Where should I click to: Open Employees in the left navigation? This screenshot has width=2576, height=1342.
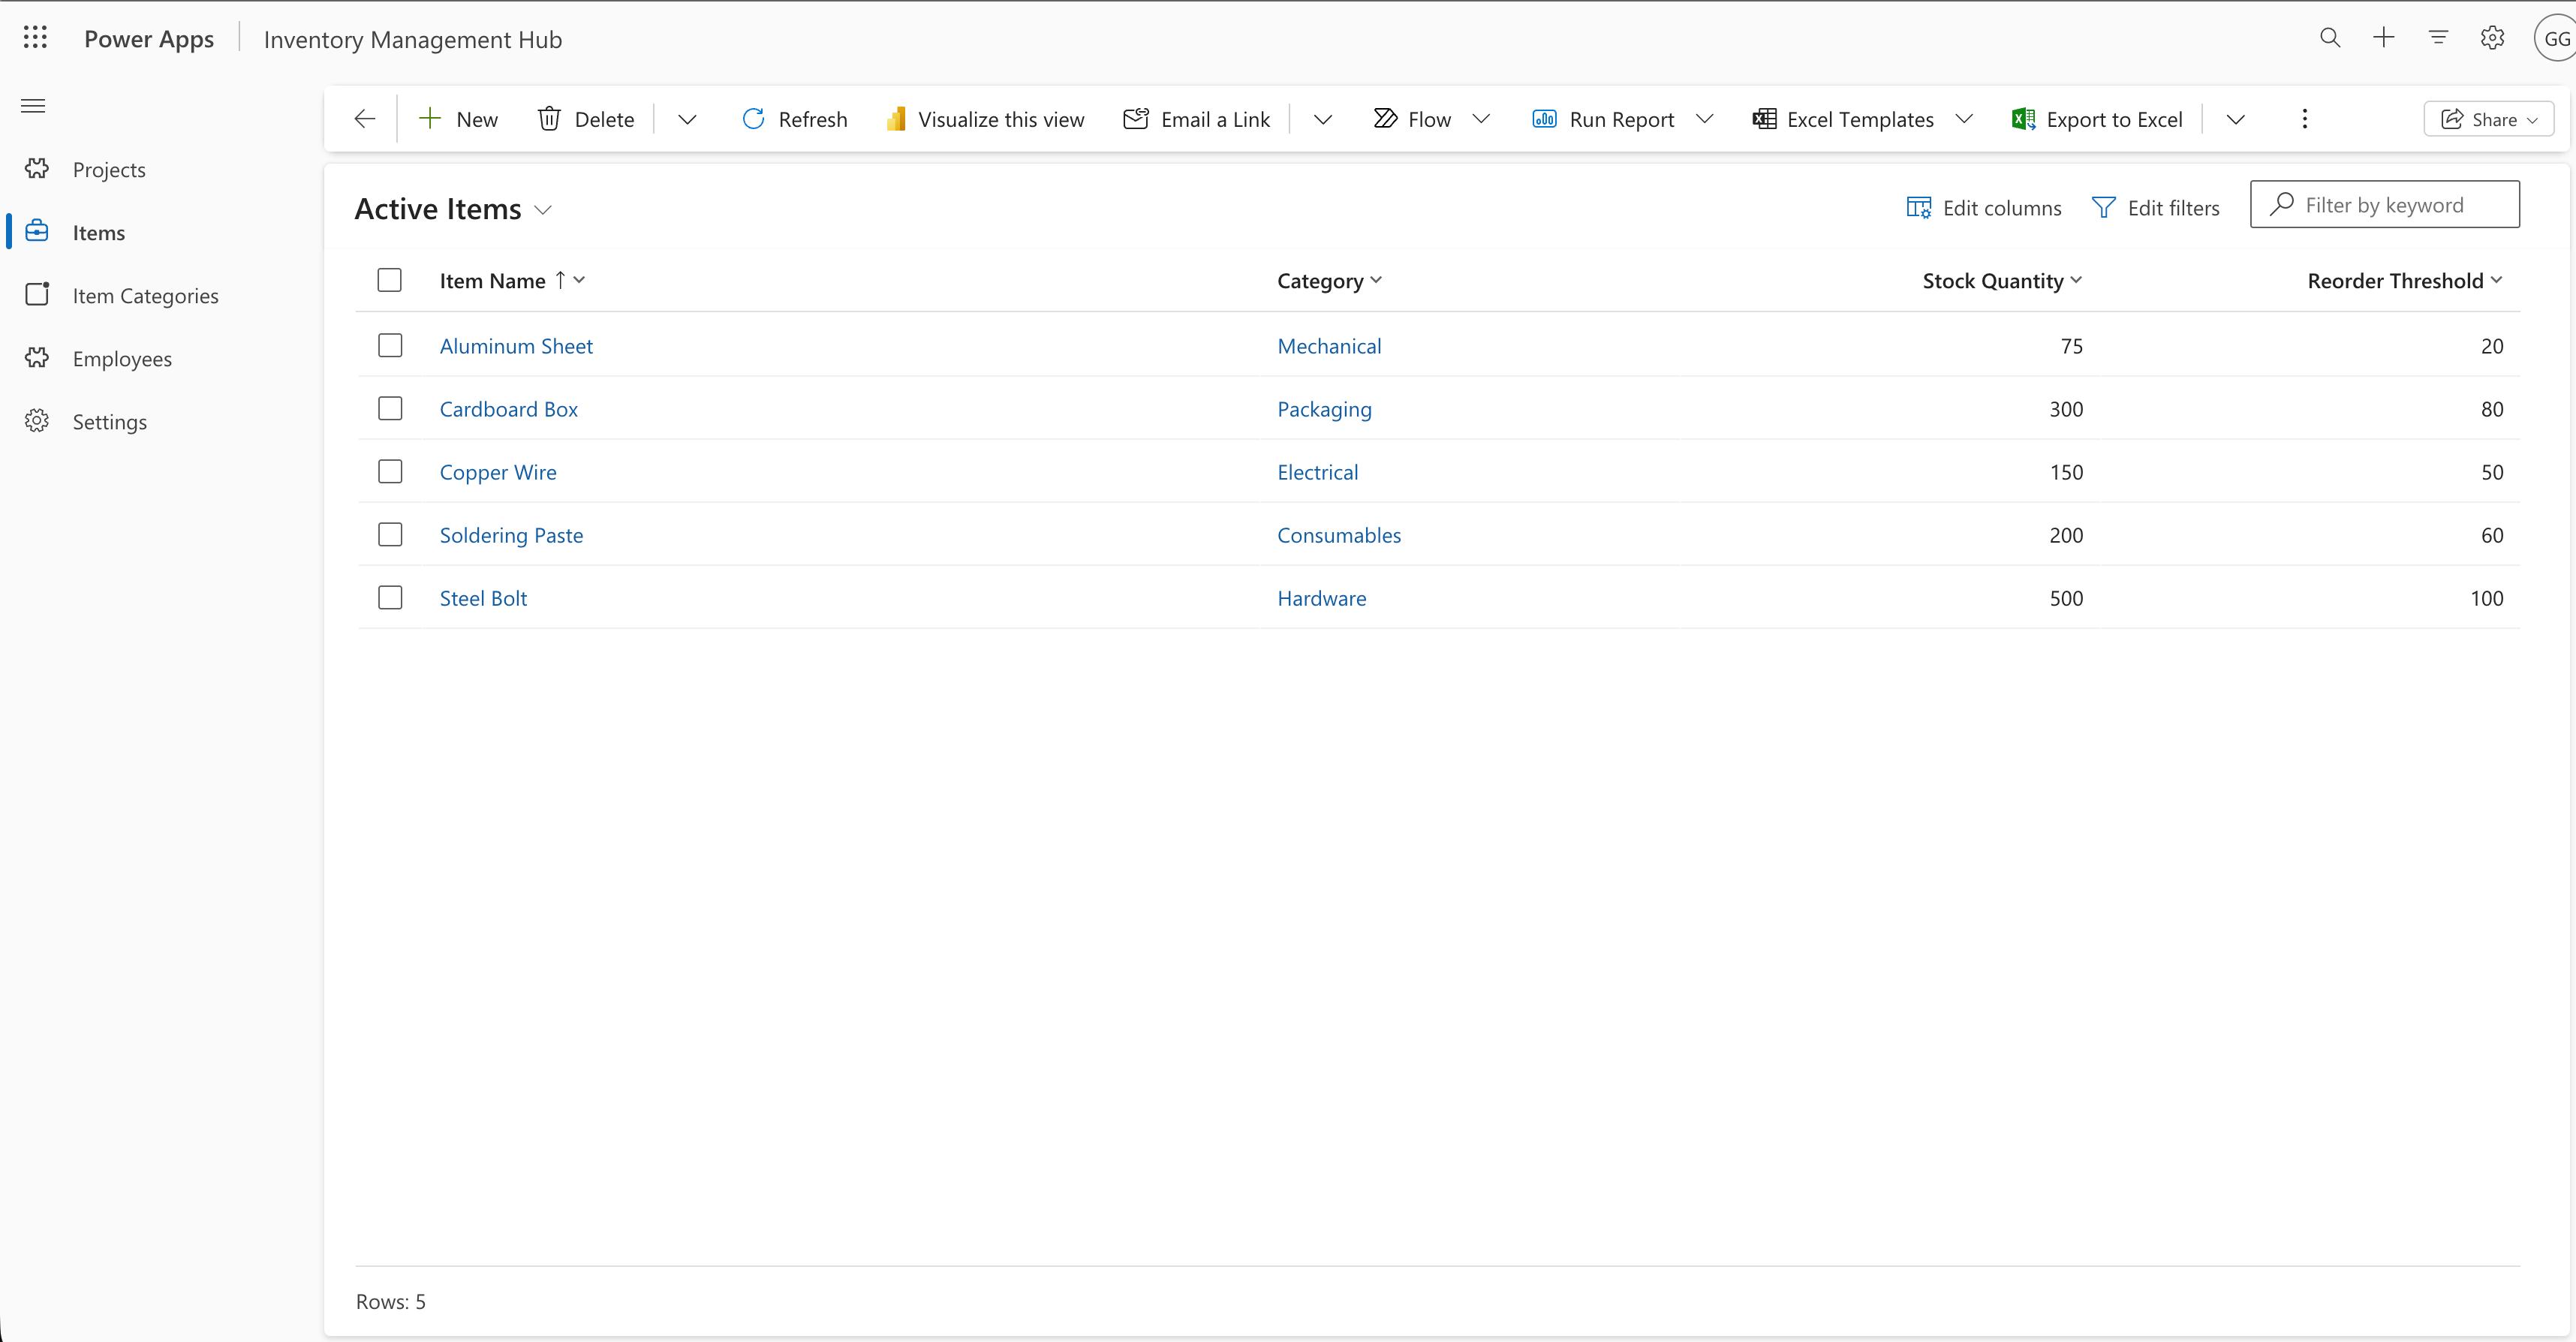[122, 359]
